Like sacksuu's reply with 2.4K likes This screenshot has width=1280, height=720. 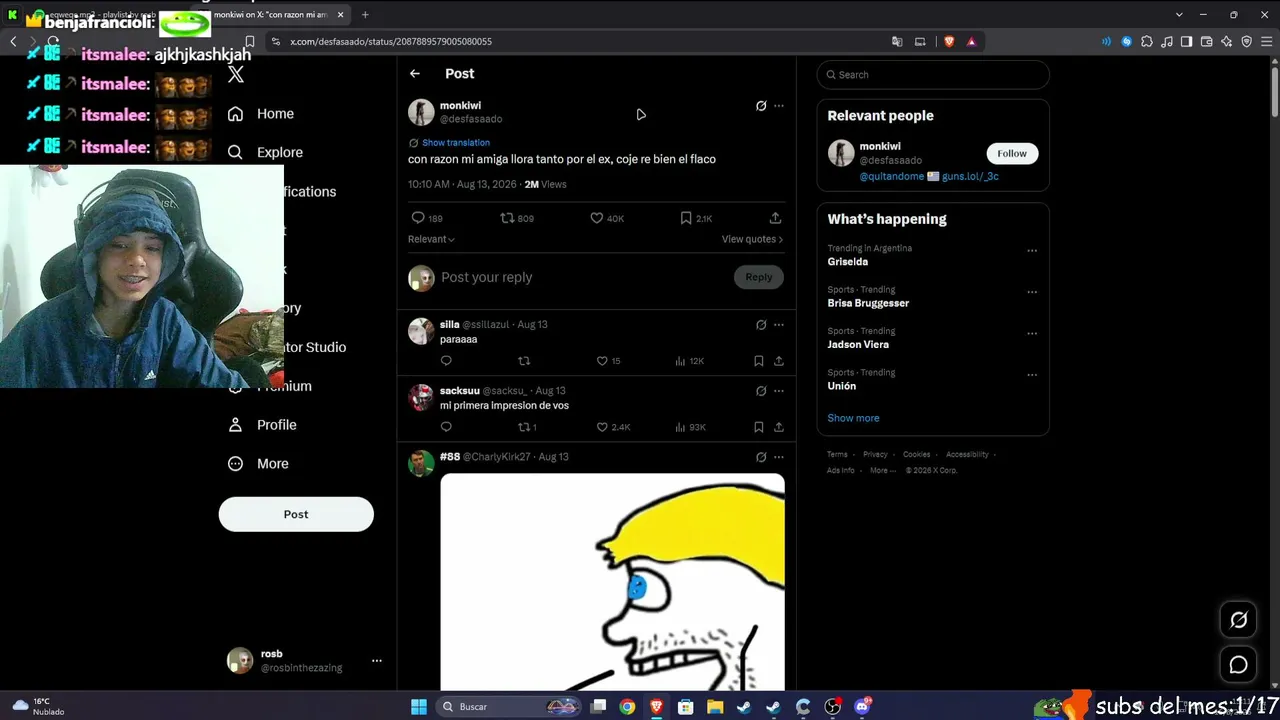click(613, 427)
